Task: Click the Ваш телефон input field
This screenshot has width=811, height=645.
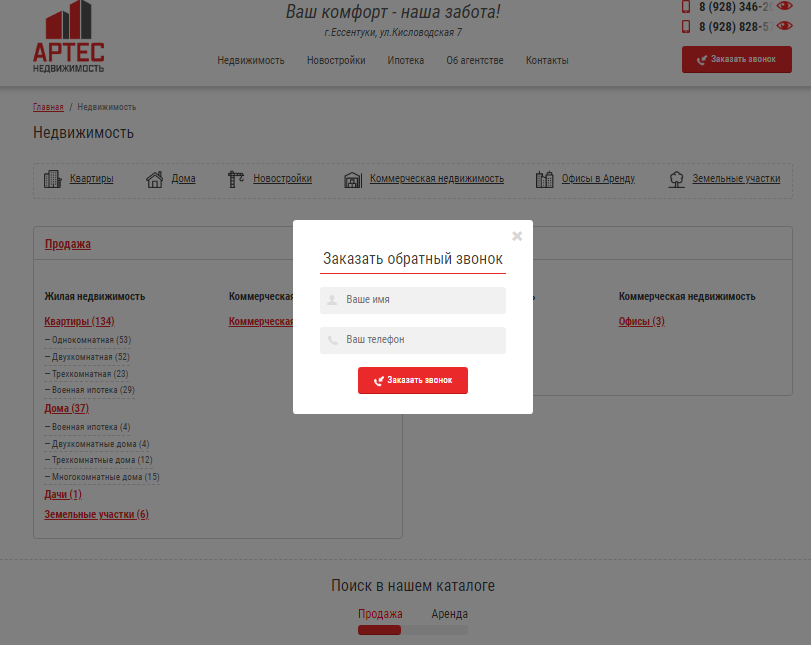Action: pos(413,340)
